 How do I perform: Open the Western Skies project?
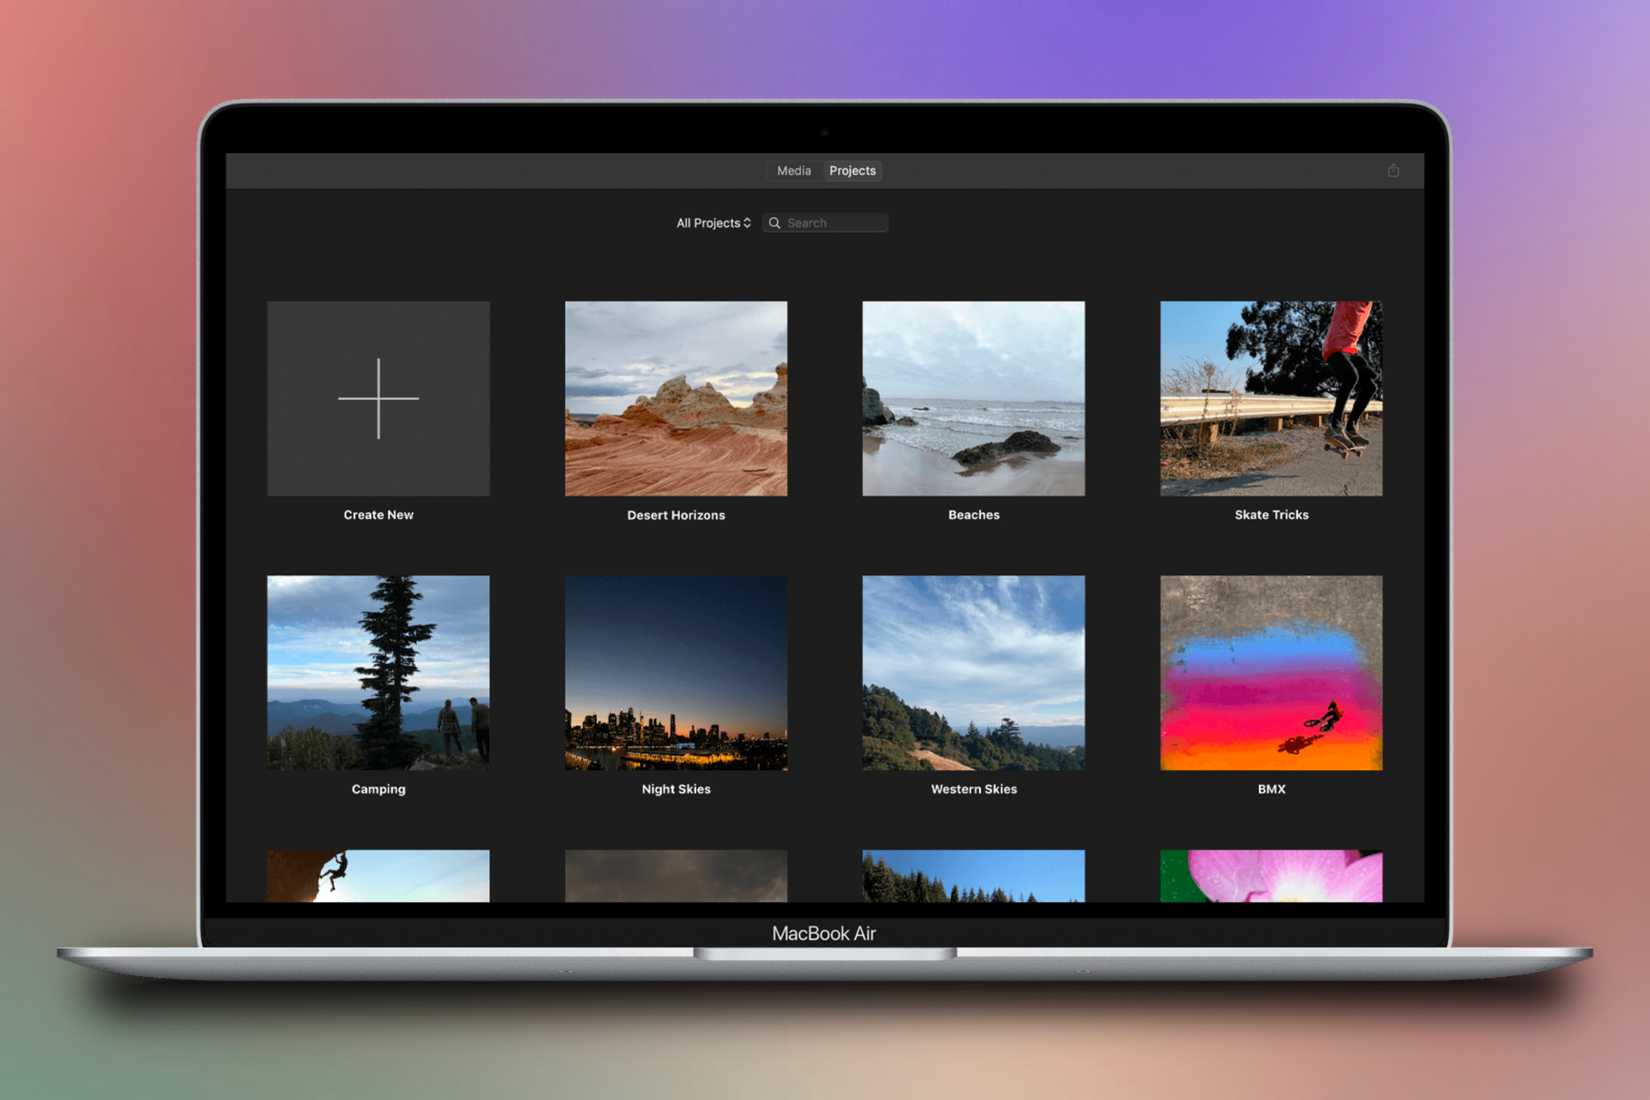click(973, 672)
